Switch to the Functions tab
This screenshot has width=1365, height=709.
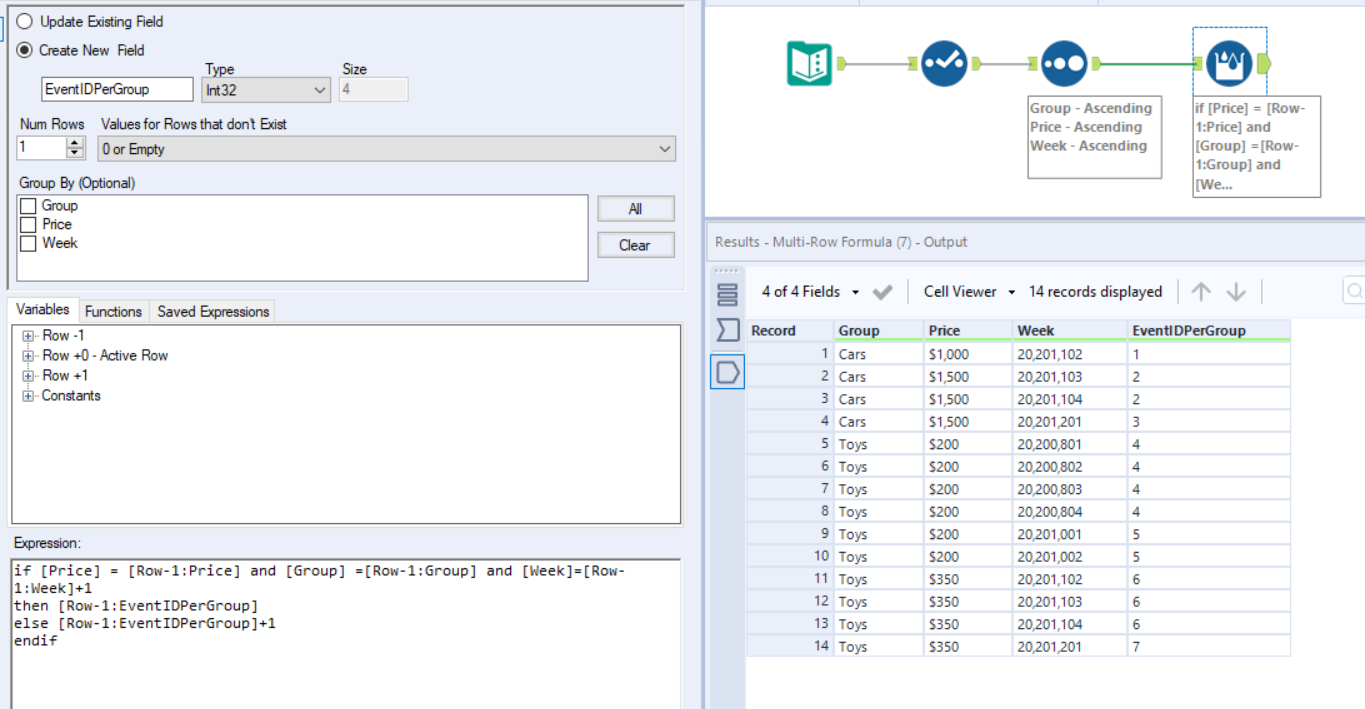click(x=113, y=312)
